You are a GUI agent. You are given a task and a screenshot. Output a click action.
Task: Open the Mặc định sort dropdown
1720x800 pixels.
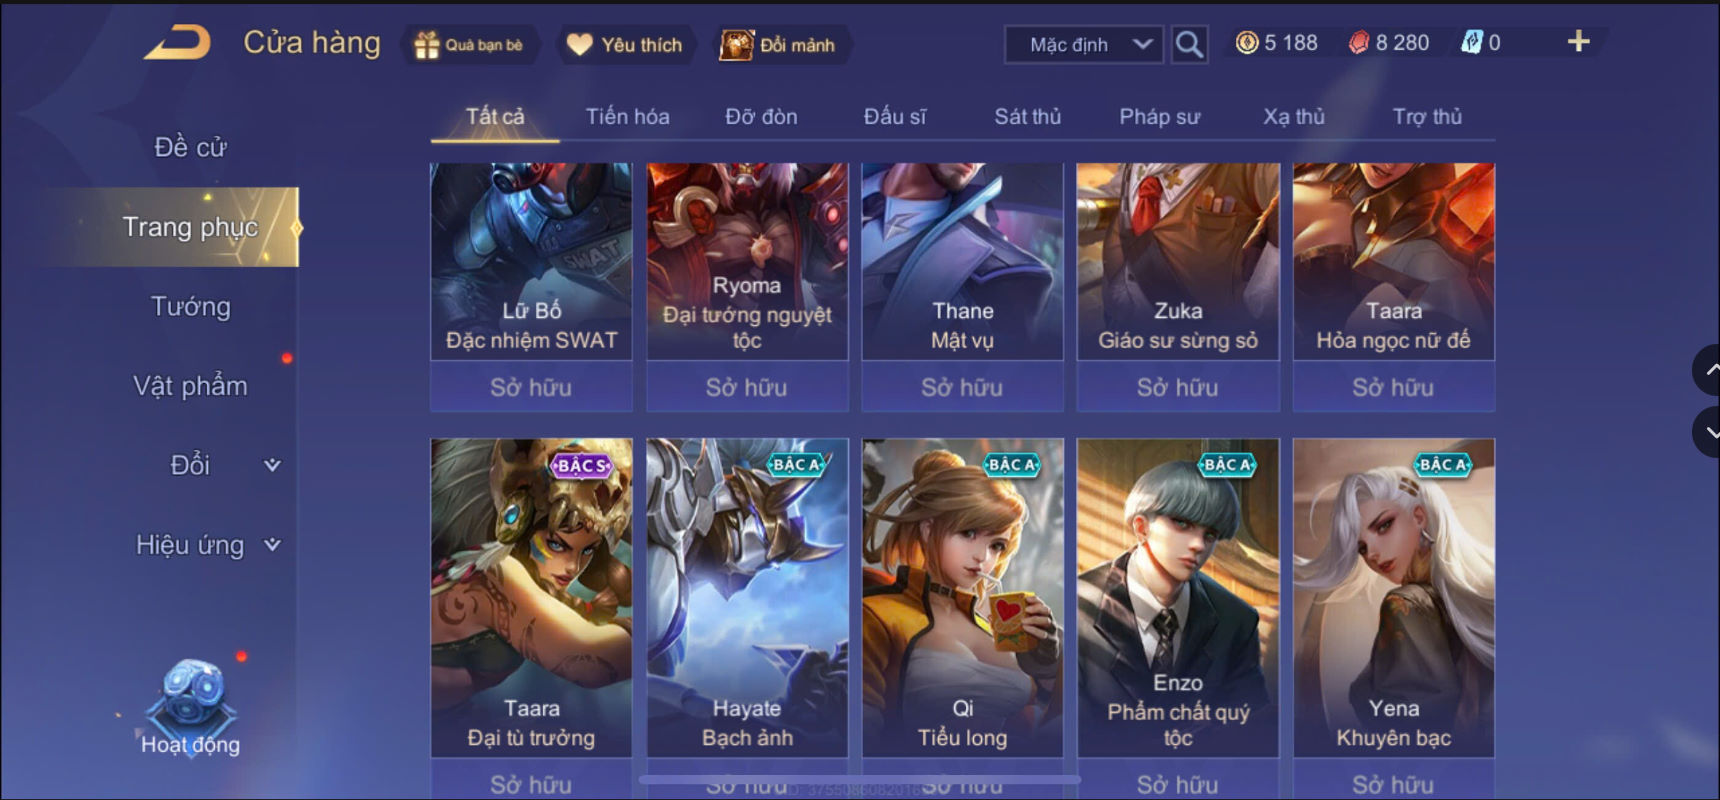click(x=1084, y=45)
